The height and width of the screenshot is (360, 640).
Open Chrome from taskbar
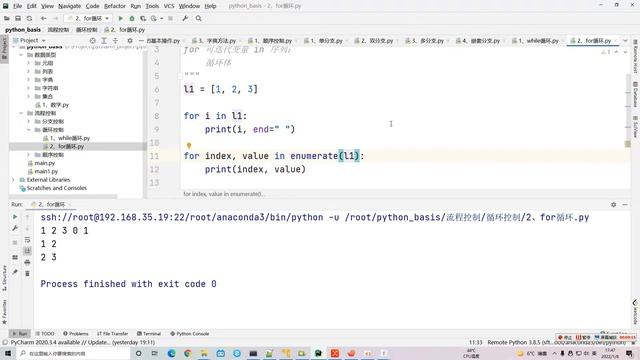[x=188, y=353]
